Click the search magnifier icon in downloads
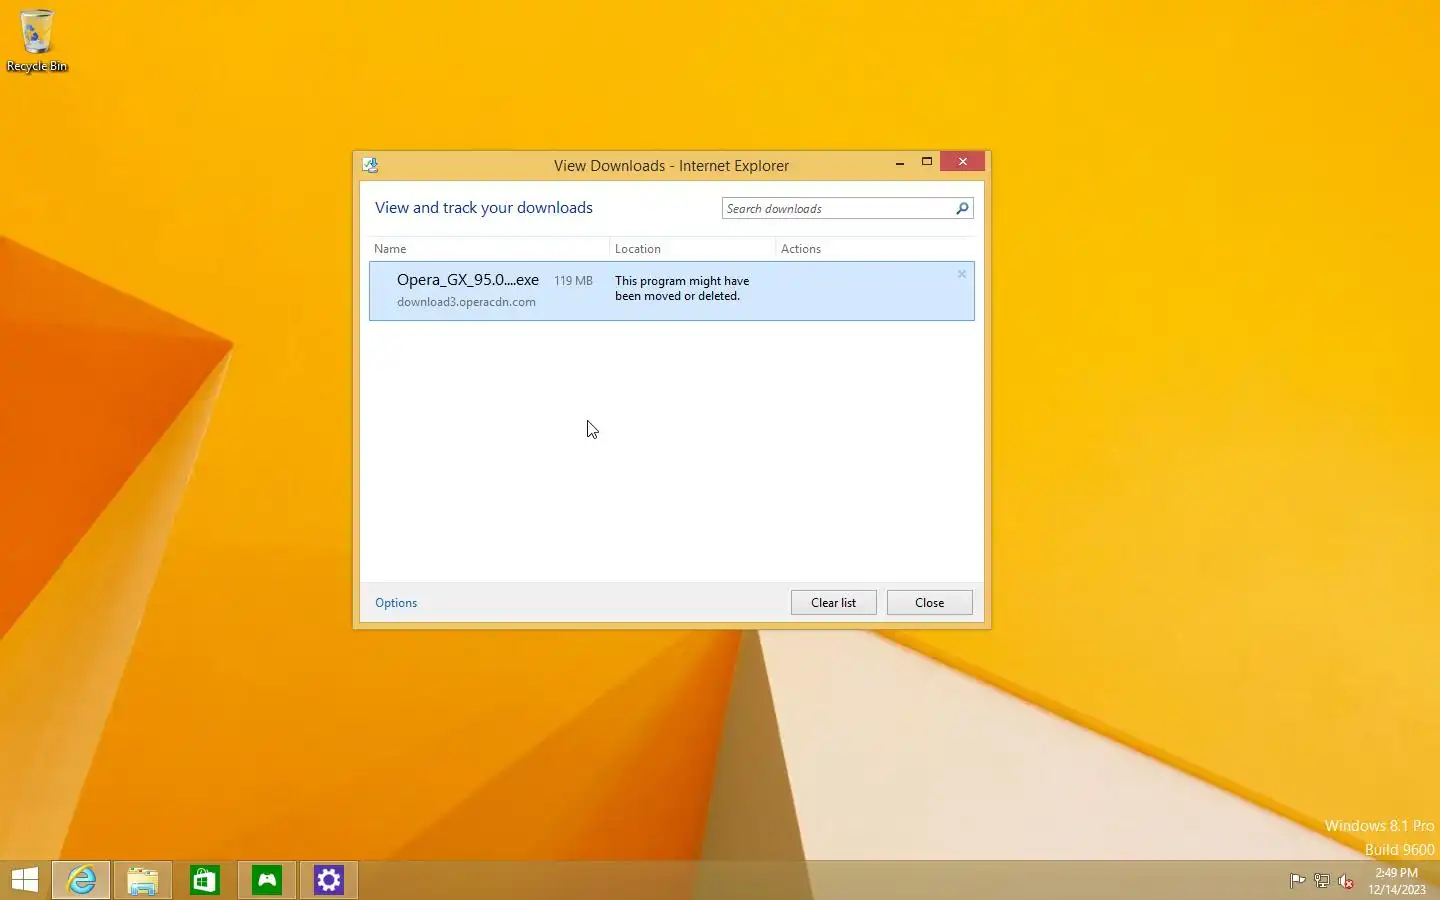Screen dimensions: 1440x900 coord(962,208)
